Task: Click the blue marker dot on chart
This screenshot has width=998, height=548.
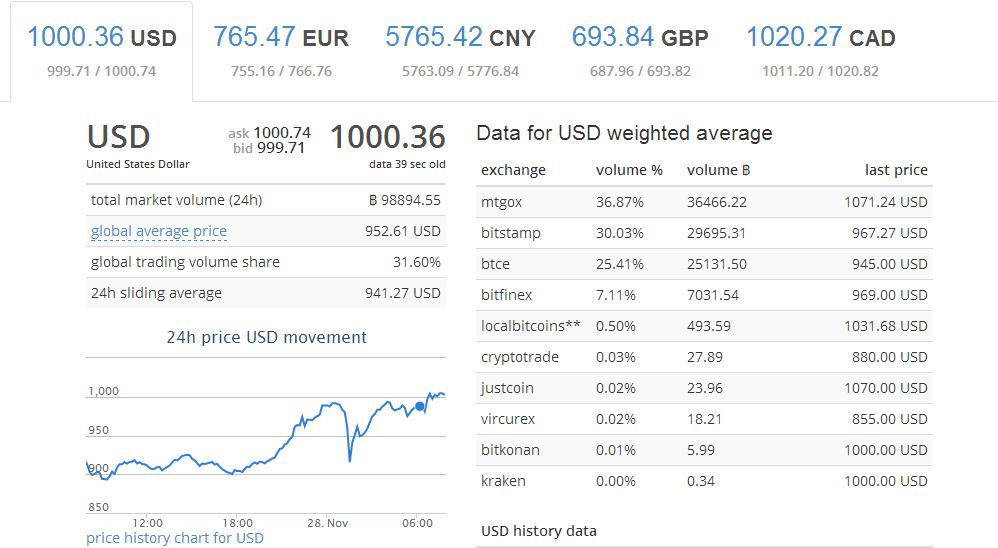Action: point(419,406)
